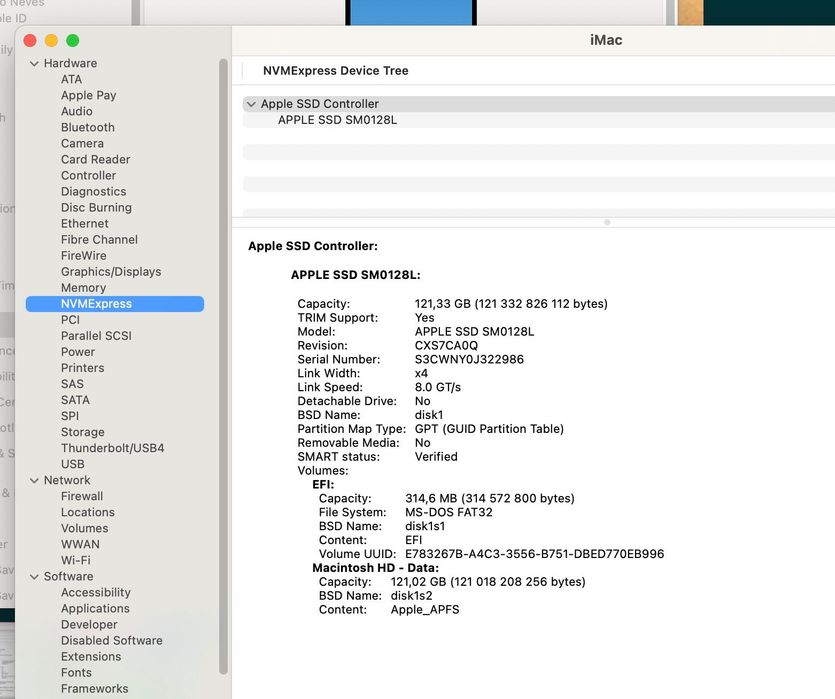Viewport: 835px width, 699px height.
Task: Open Card Reader section
Action: coord(95,159)
